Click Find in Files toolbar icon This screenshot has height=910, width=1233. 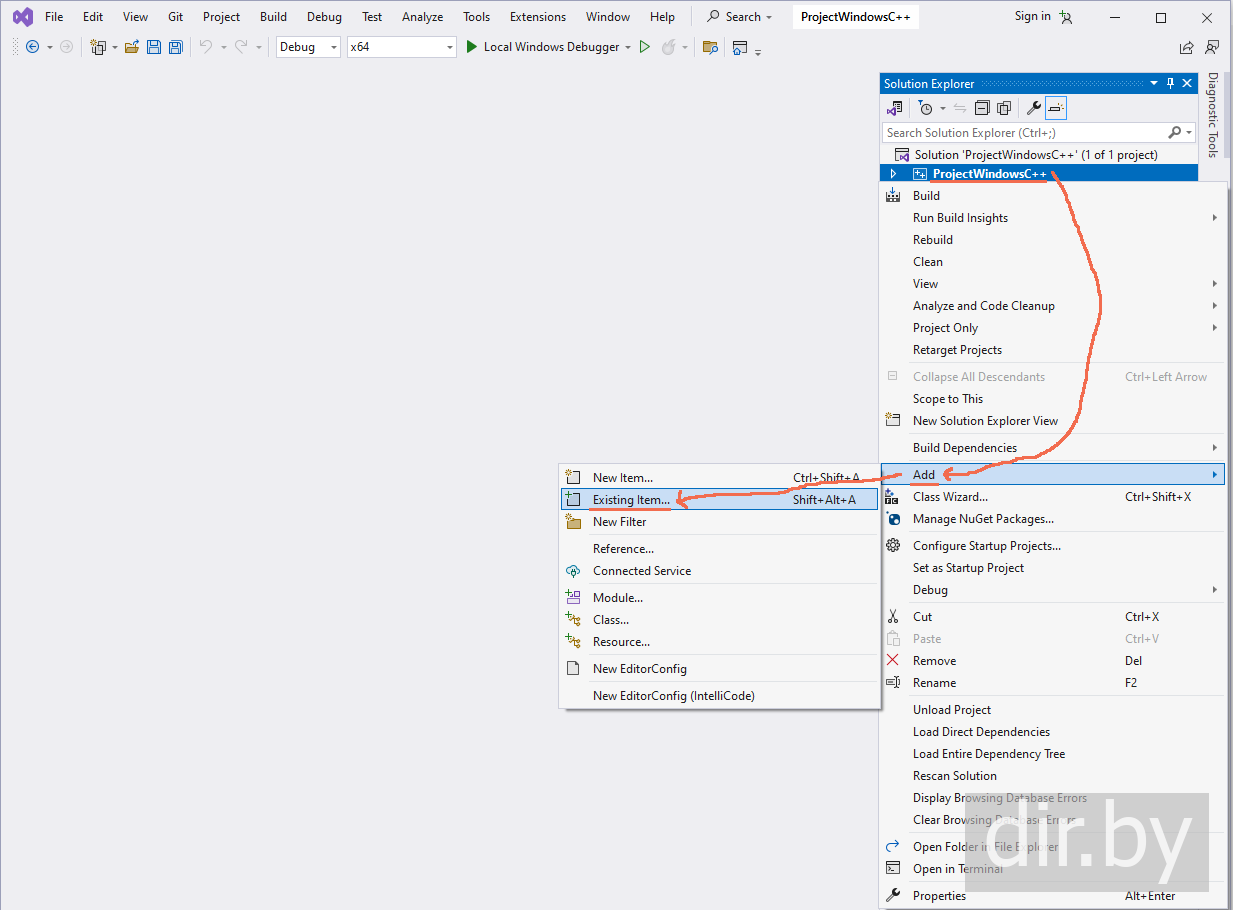pos(710,47)
